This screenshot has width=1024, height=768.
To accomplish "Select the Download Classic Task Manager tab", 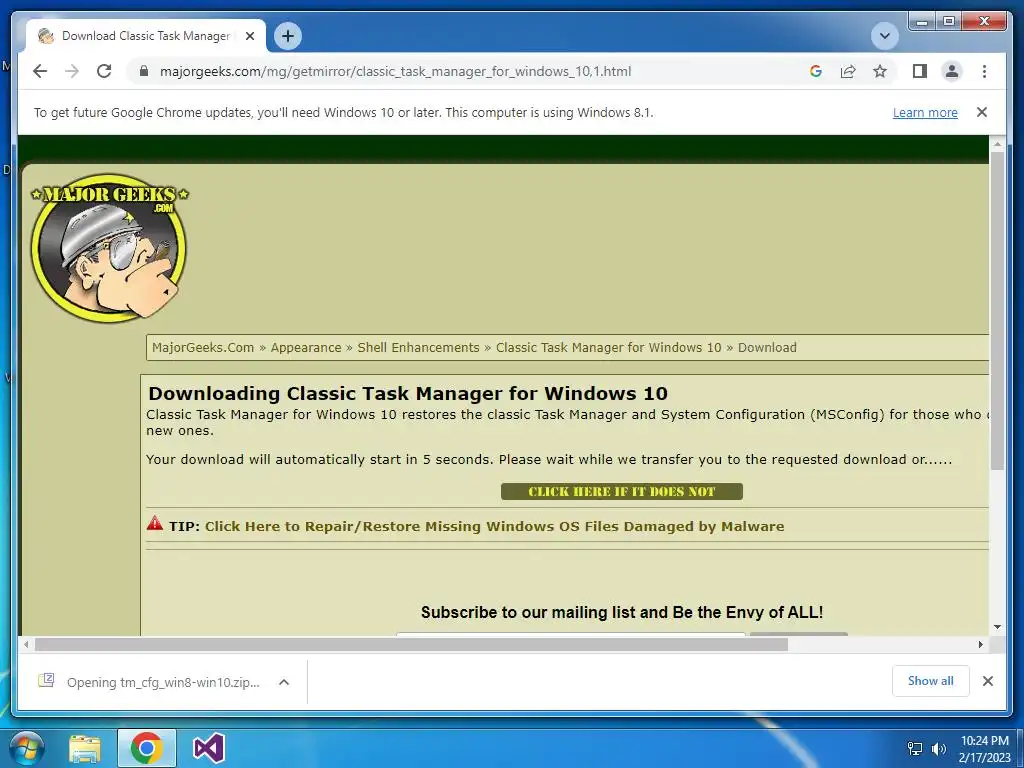I will [146, 36].
